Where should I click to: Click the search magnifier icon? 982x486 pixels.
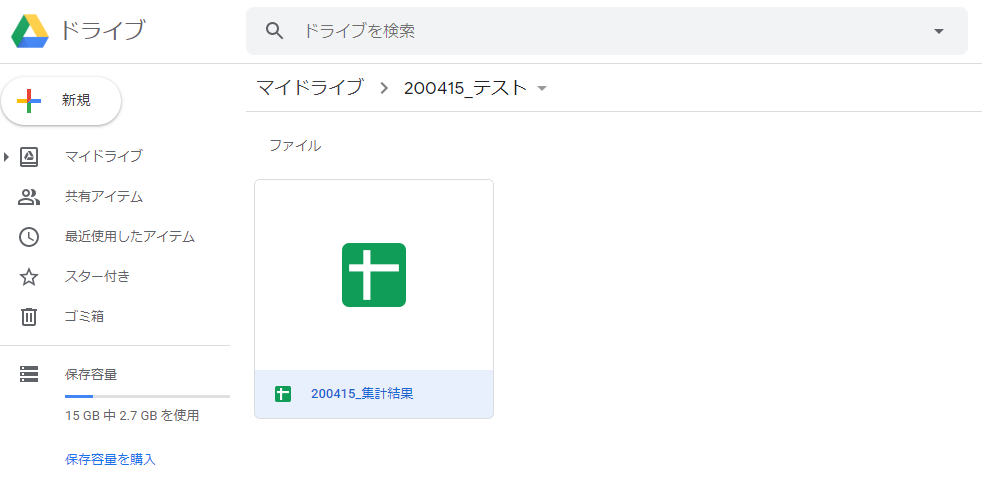(x=274, y=31)
